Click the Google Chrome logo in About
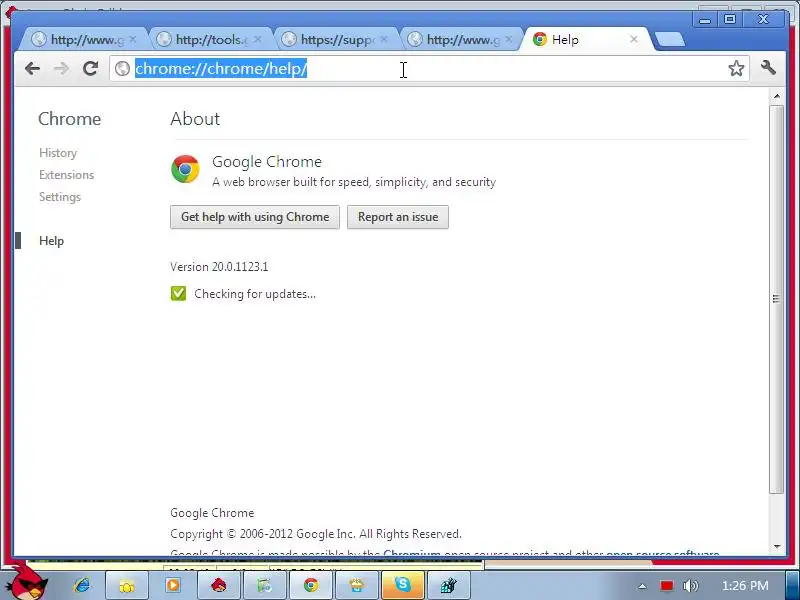Viewport: 800px width, 600px height. pyautogui.click(x=185, y=169)
